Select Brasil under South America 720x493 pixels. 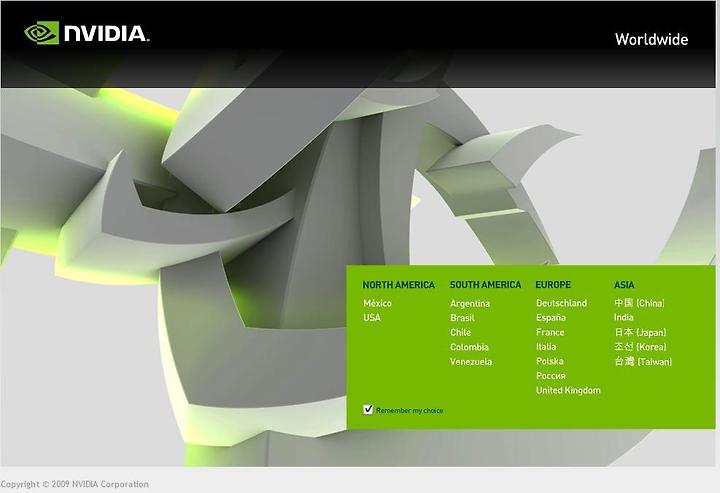coord(462,318)
